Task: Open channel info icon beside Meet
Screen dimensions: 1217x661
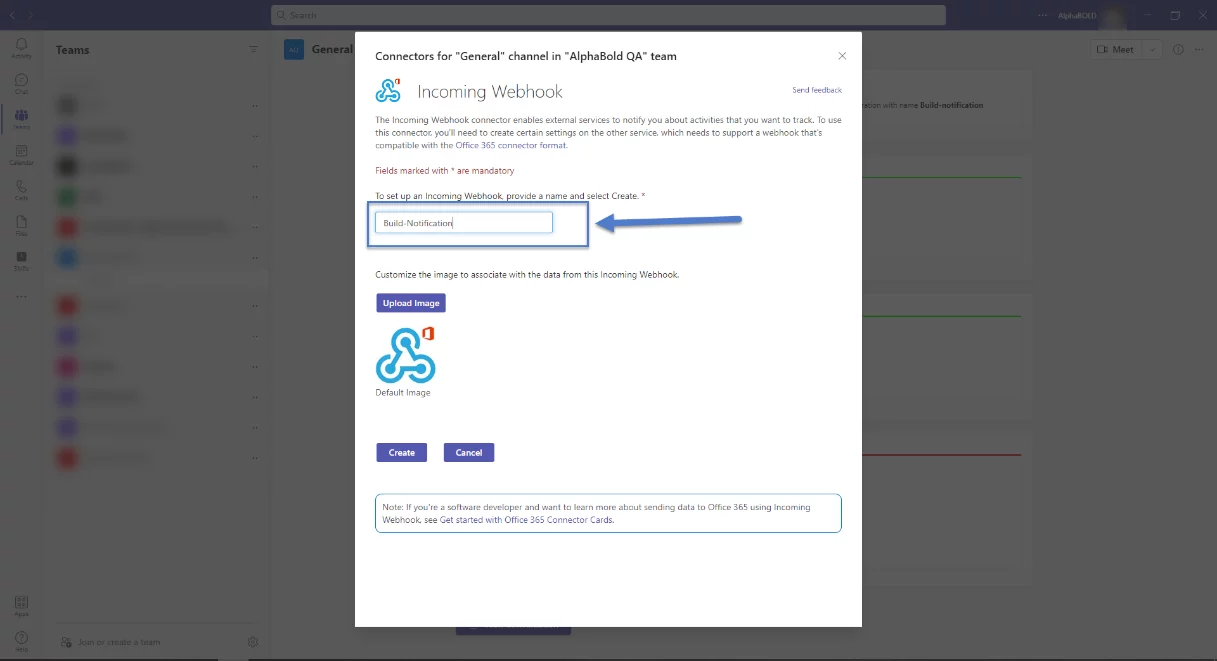Action: point(1178,49)
